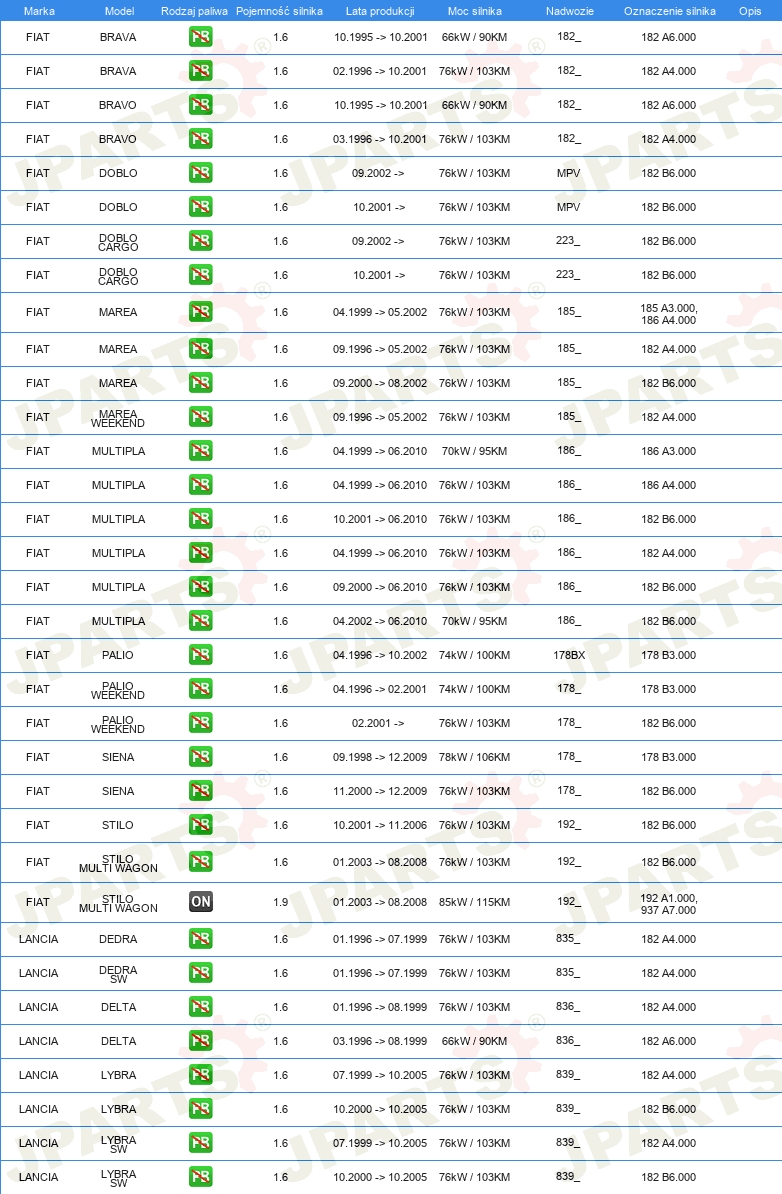The image size is (782, 1194).
Task: Click petrol icon in BRAVA 66kW / 90KM row
Action: [201, 37]
